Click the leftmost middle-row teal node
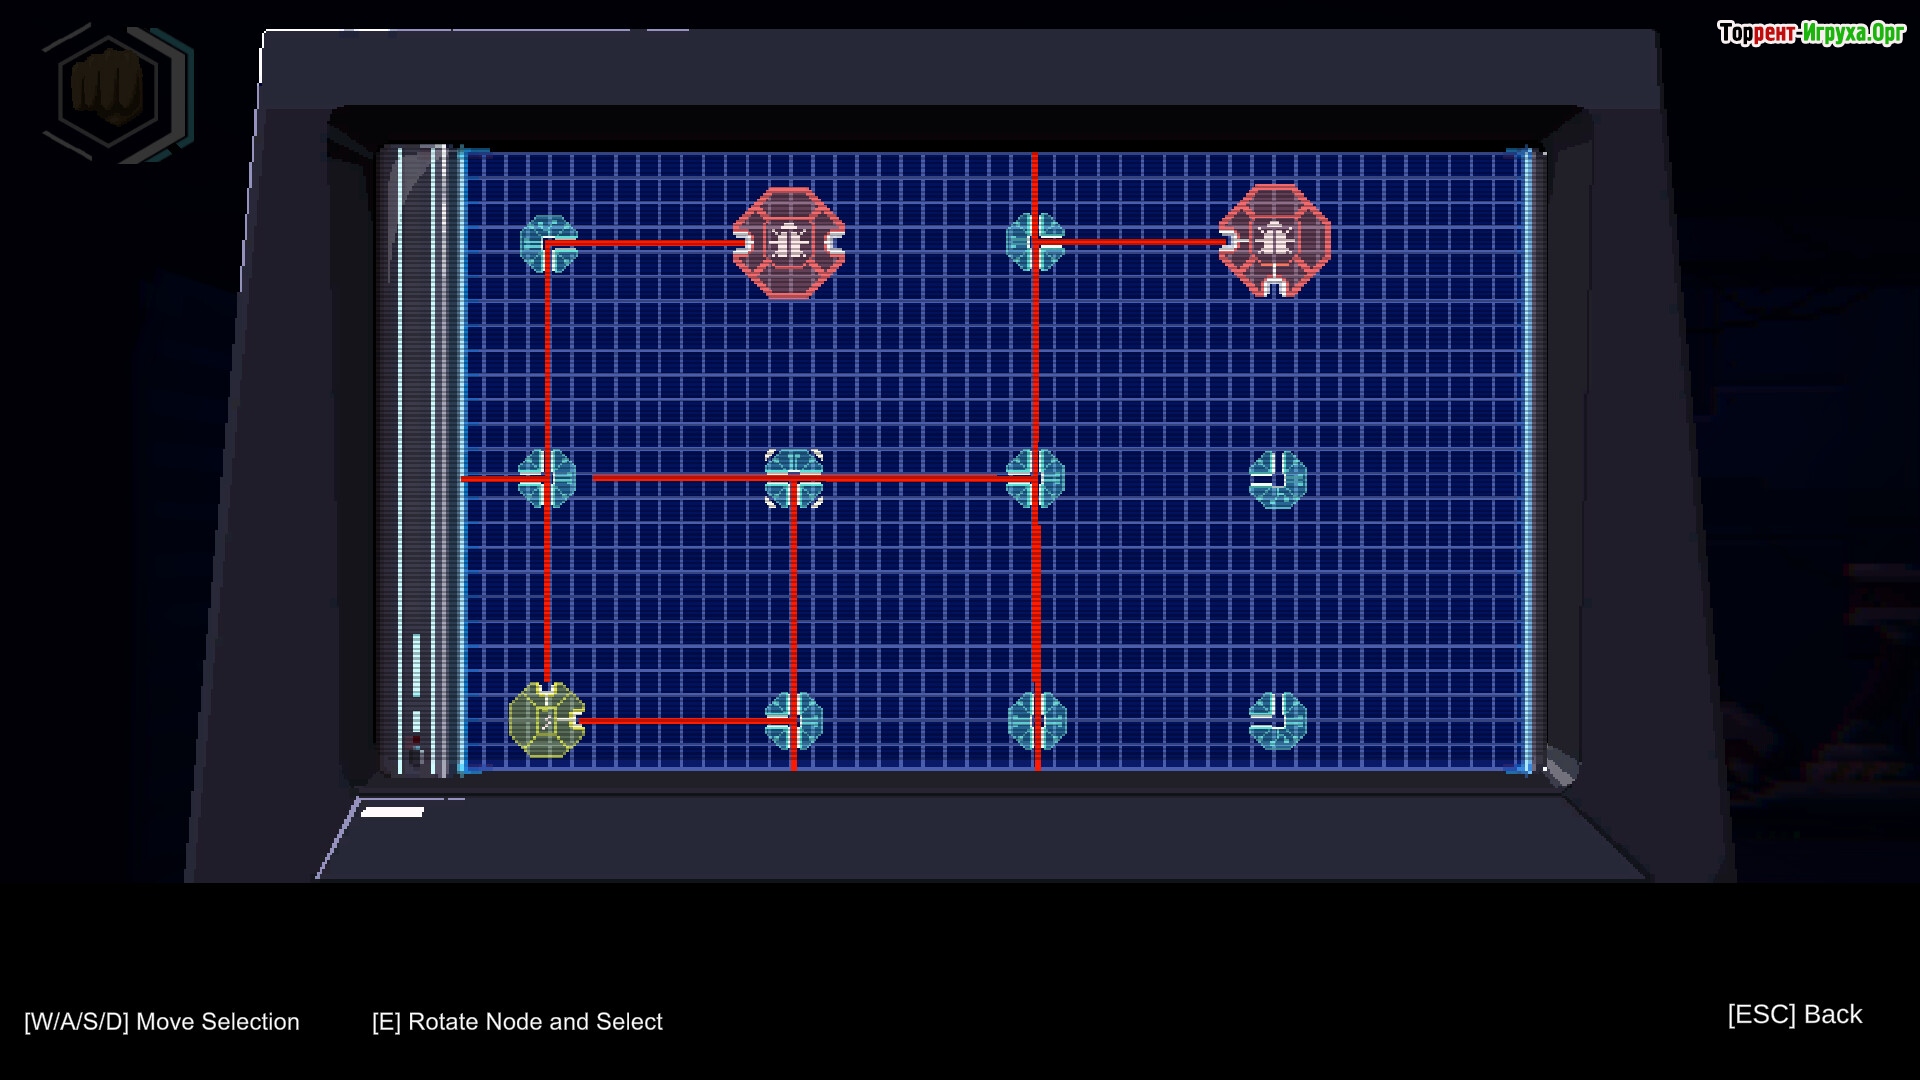Screen dimensions: 1920x1080 (x=547, y=478)
